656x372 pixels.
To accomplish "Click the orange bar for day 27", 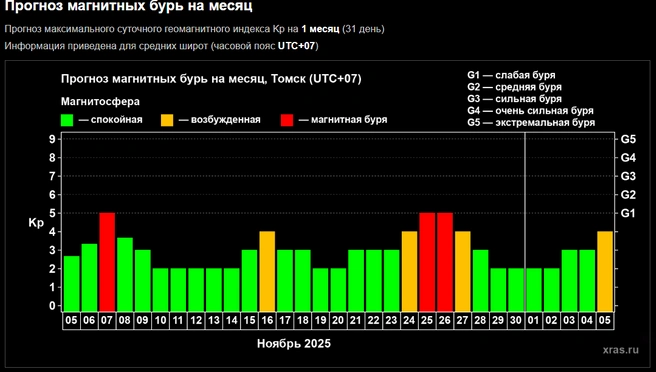I will click(463, 271).
